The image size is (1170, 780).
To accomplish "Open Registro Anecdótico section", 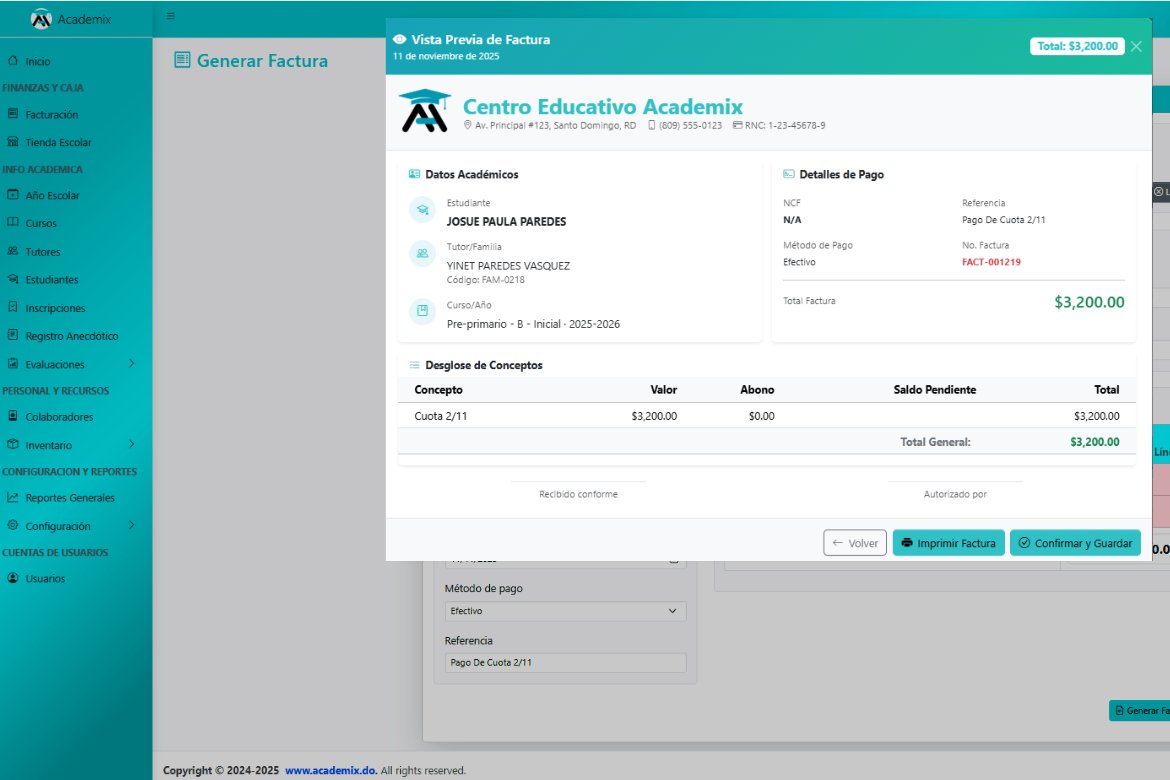I will point(71,336).
